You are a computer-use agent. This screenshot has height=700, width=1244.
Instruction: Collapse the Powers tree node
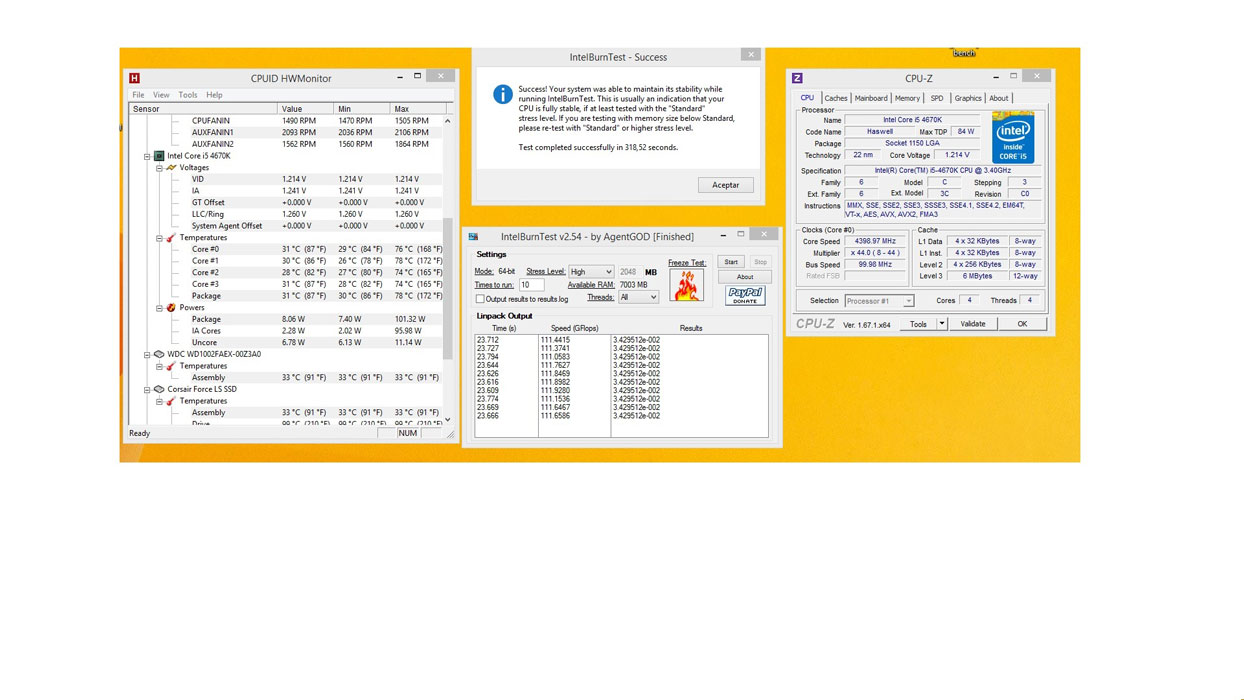coord(159,308)
